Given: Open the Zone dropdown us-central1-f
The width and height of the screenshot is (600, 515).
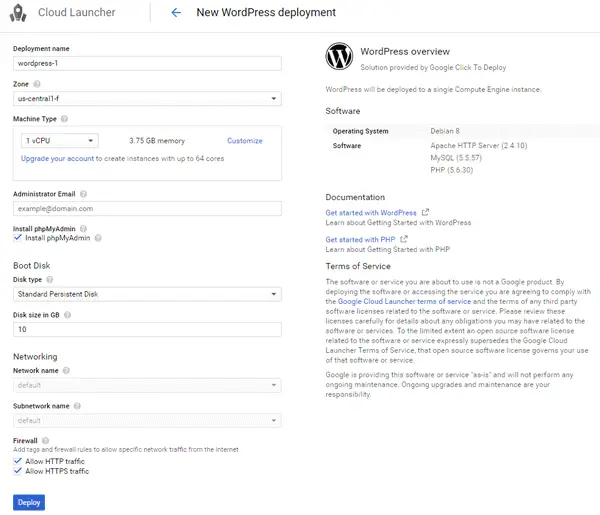Looking at the screenshot, I should point(147,99).
